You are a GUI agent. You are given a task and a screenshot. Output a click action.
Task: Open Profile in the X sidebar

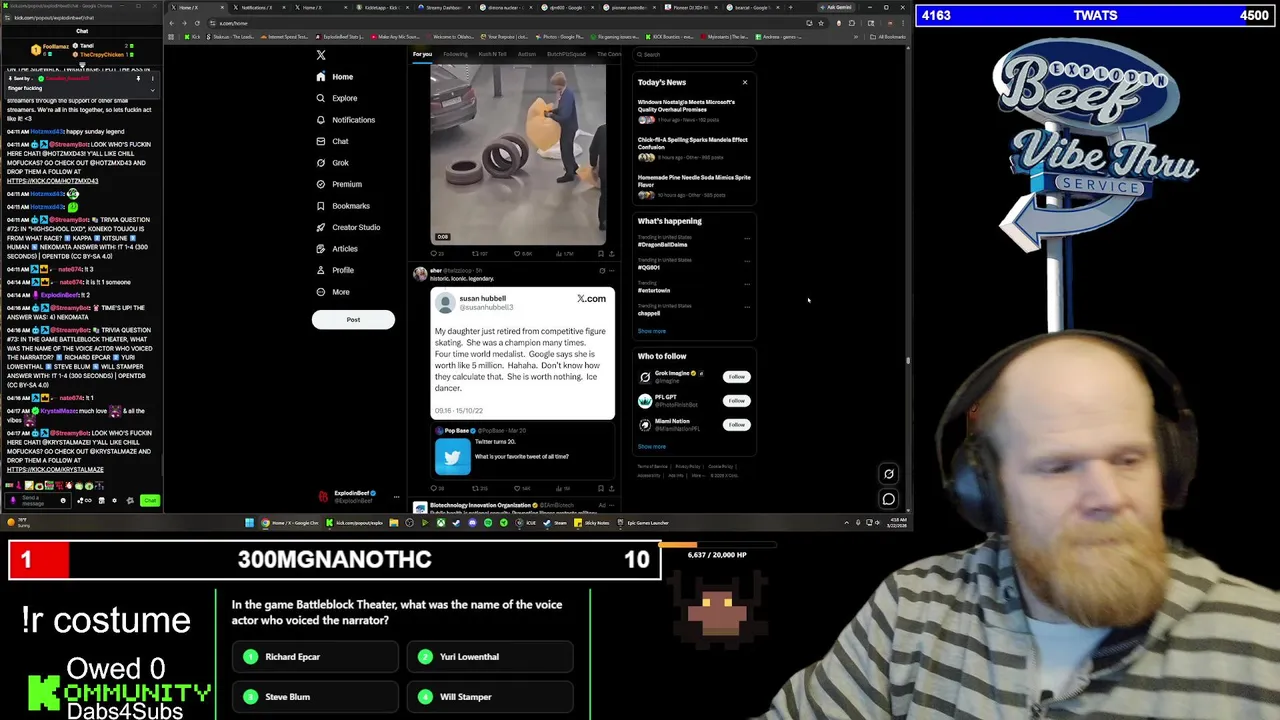(335, 270)
